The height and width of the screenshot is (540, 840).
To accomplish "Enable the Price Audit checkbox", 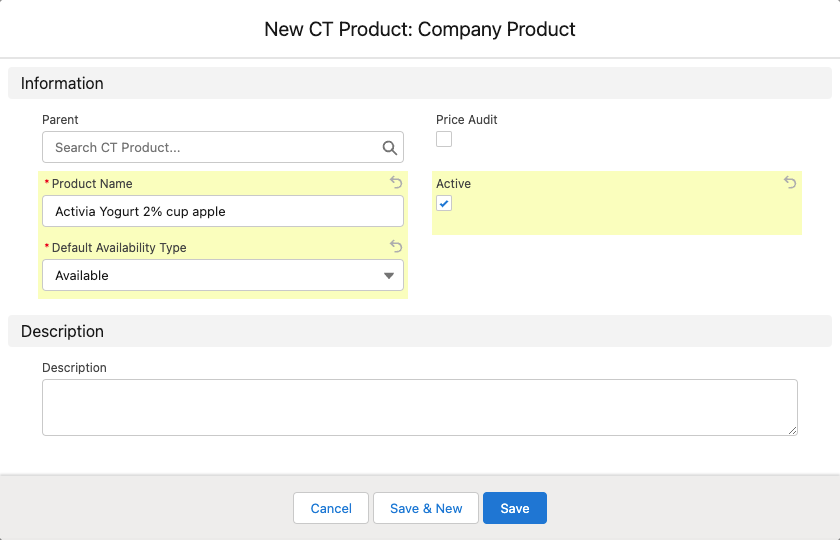I will 444,139.
